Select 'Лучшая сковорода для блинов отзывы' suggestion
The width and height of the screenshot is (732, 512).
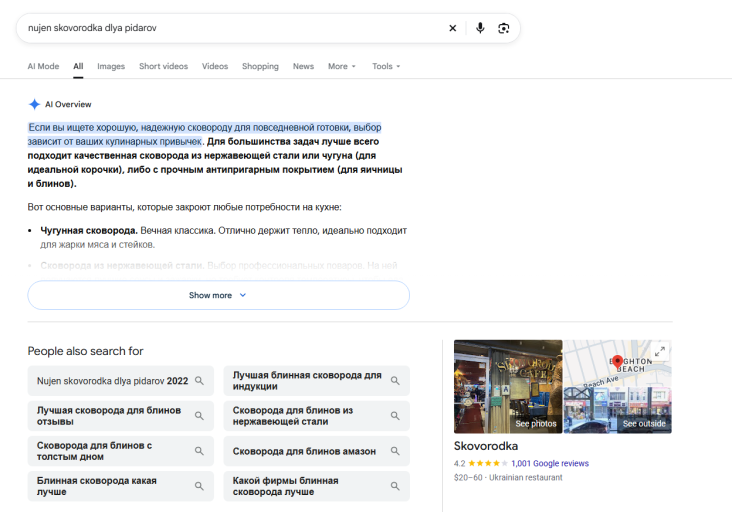[x=120, y=416]
